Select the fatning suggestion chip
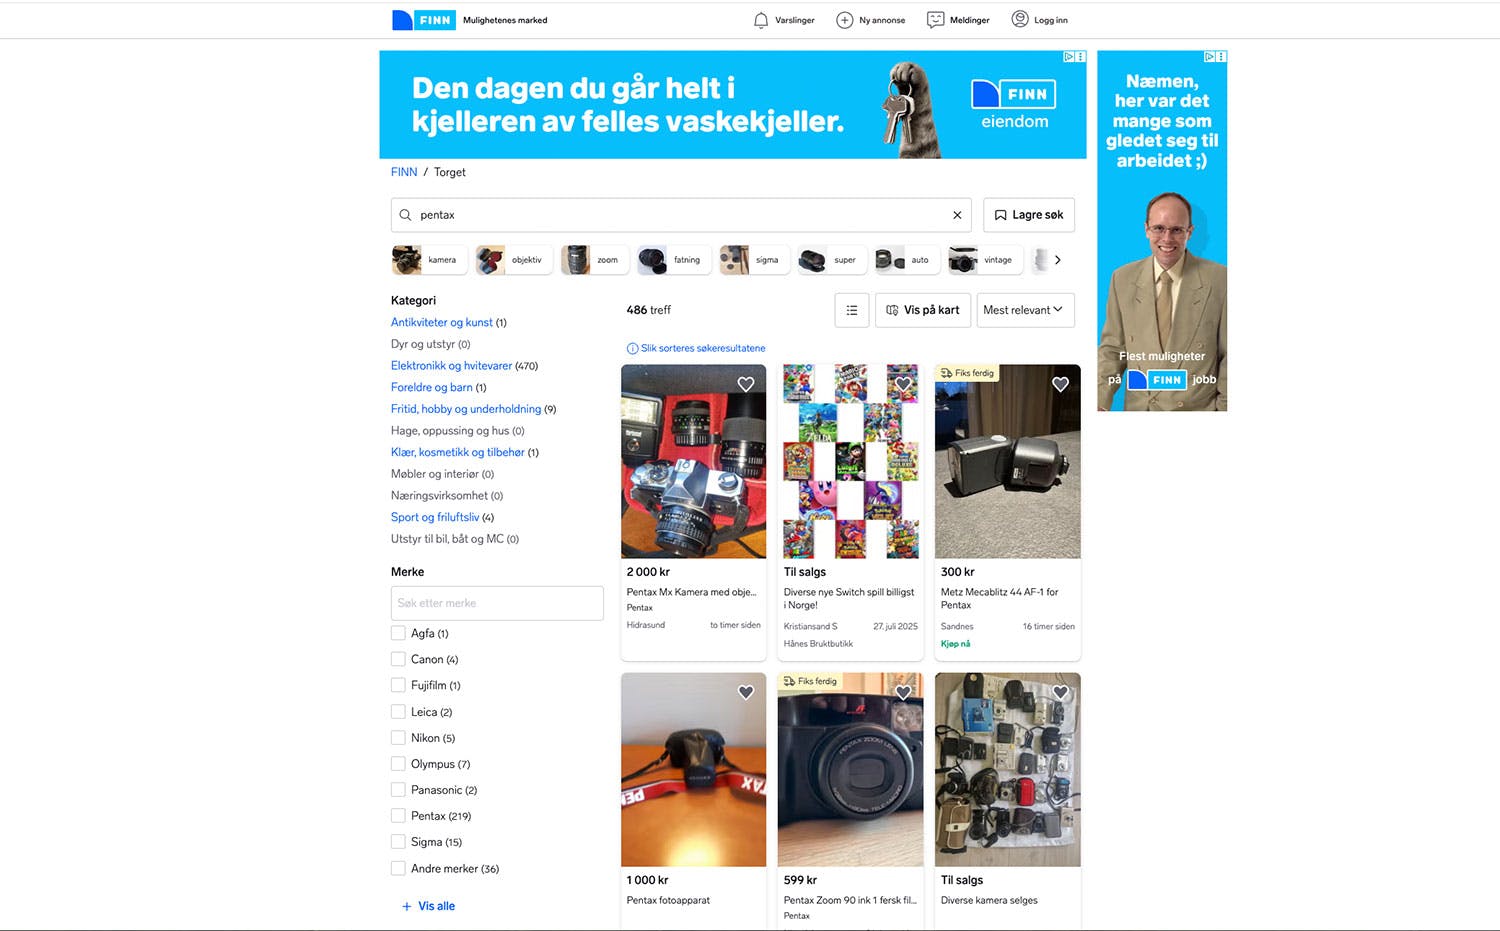Viewport: 1500px width, 931px height. pos(673,260)
